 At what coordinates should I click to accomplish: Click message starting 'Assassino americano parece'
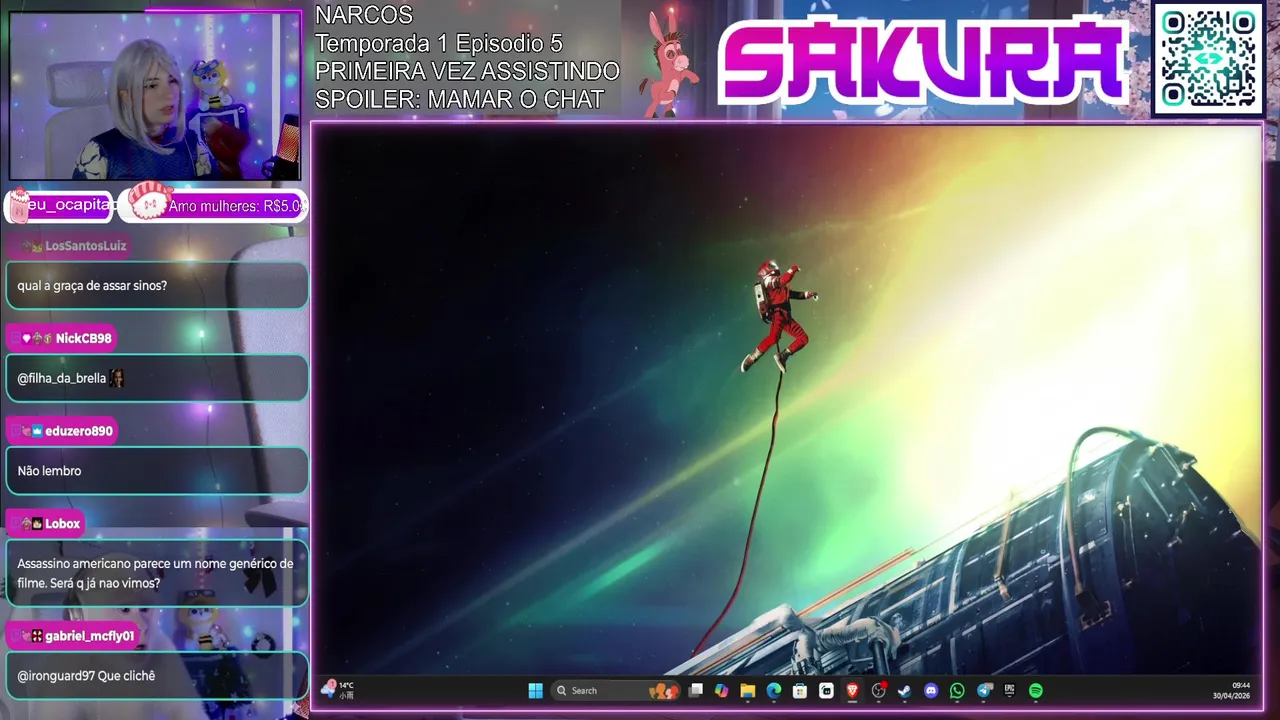(x=155, y=573)
